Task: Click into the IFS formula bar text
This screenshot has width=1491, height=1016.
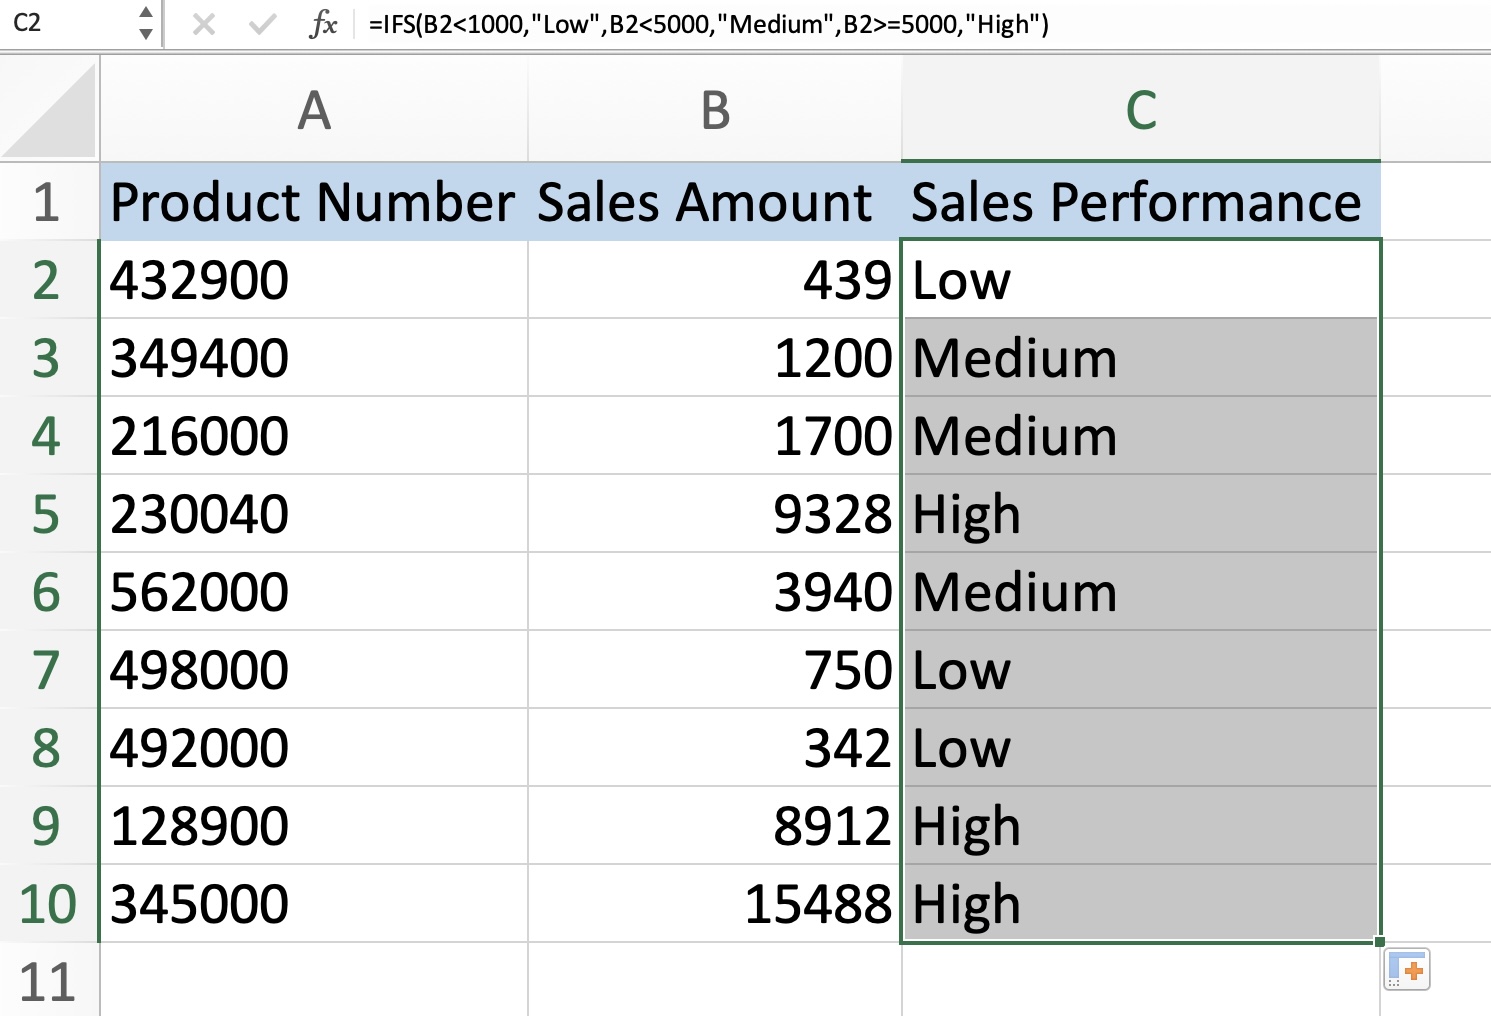Action: point(708,24)
